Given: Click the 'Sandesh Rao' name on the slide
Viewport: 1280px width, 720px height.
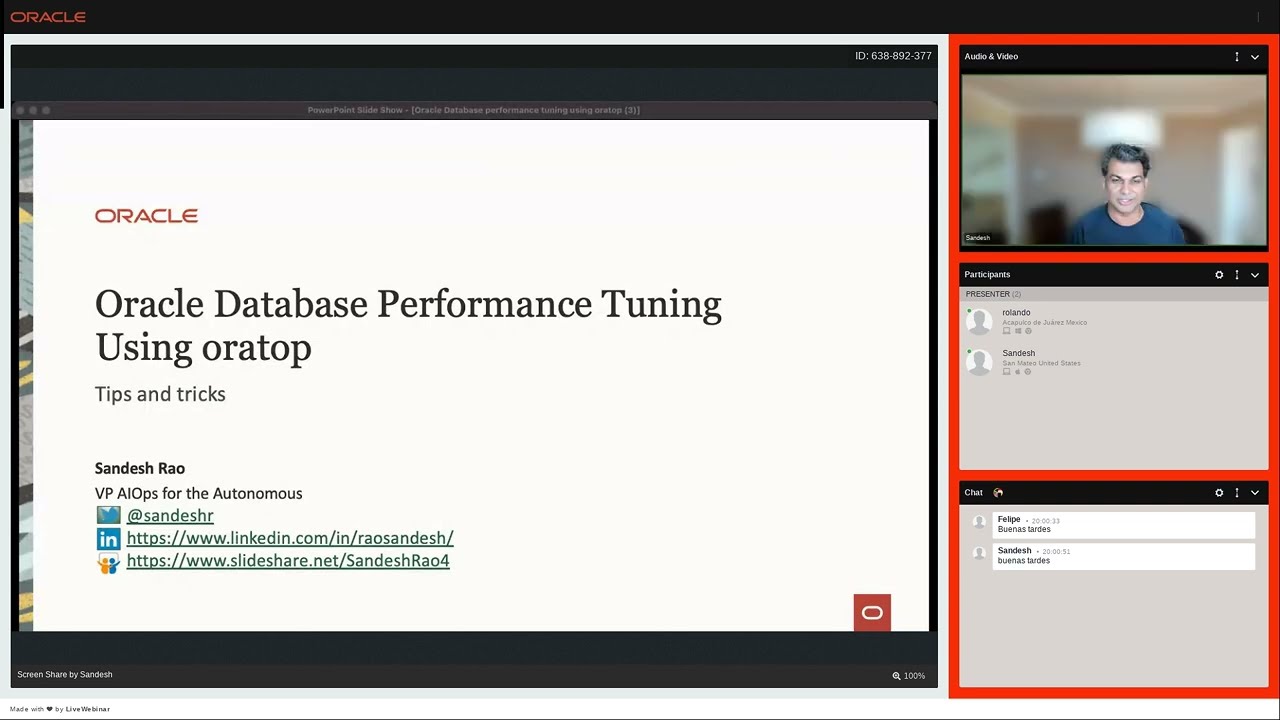Looking at the screenshot, I should tap(140, 468).
